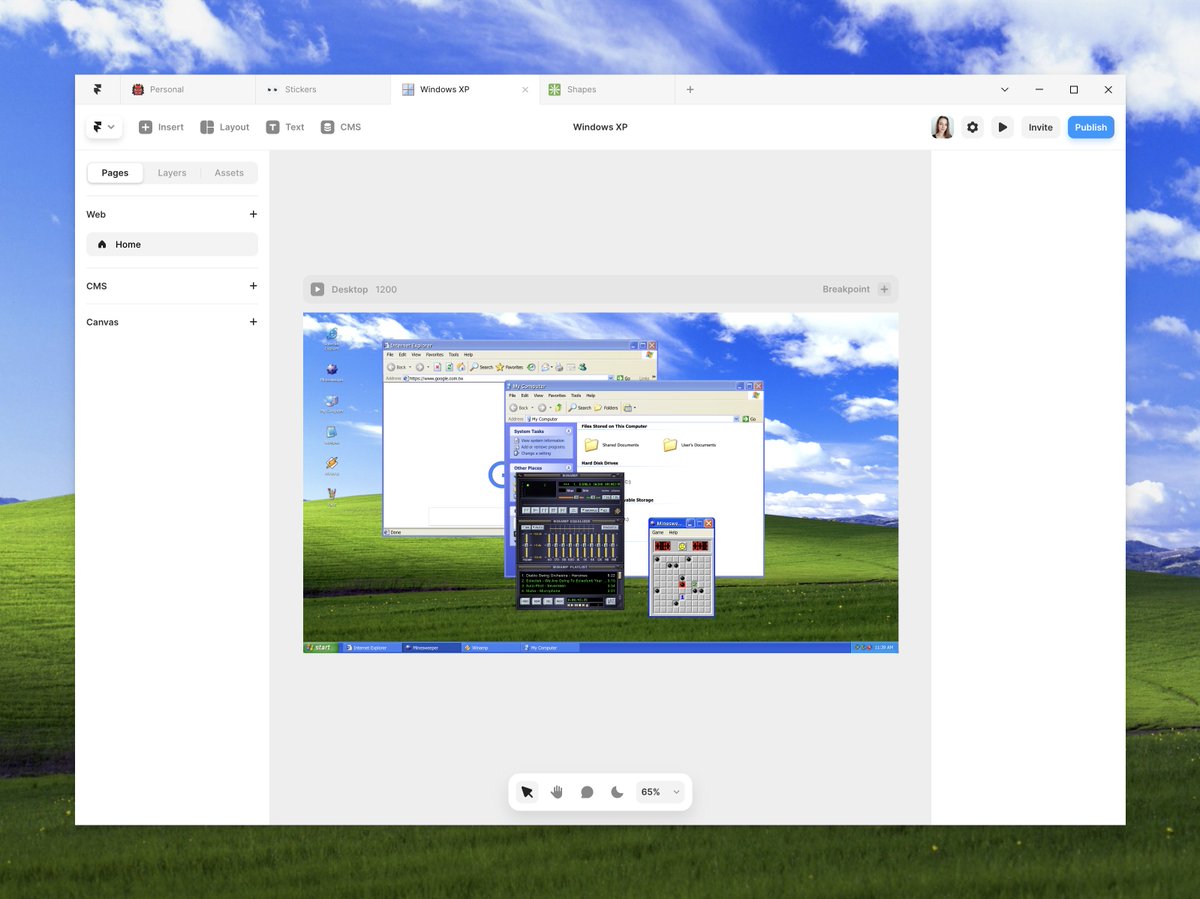Select the Home page
1200x899 pixels.
pos(172,244)
